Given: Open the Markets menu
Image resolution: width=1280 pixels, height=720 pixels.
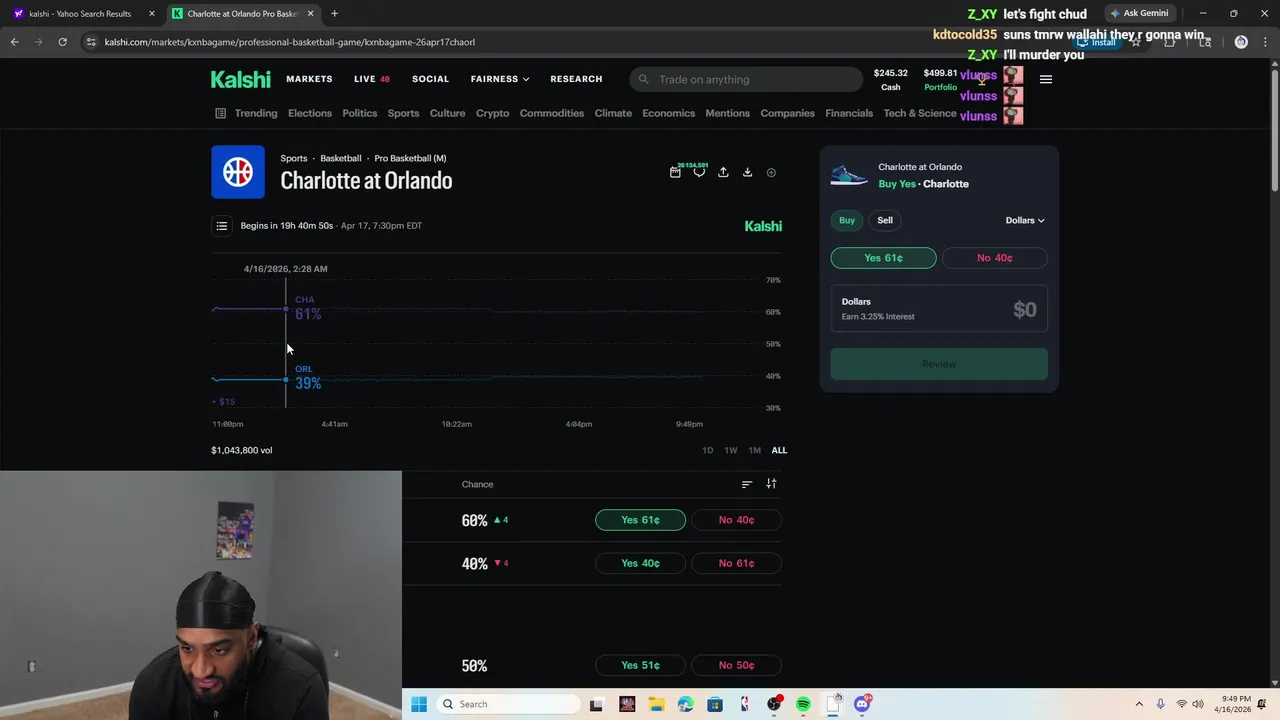Looking at the screenshot, I should 309,79.
